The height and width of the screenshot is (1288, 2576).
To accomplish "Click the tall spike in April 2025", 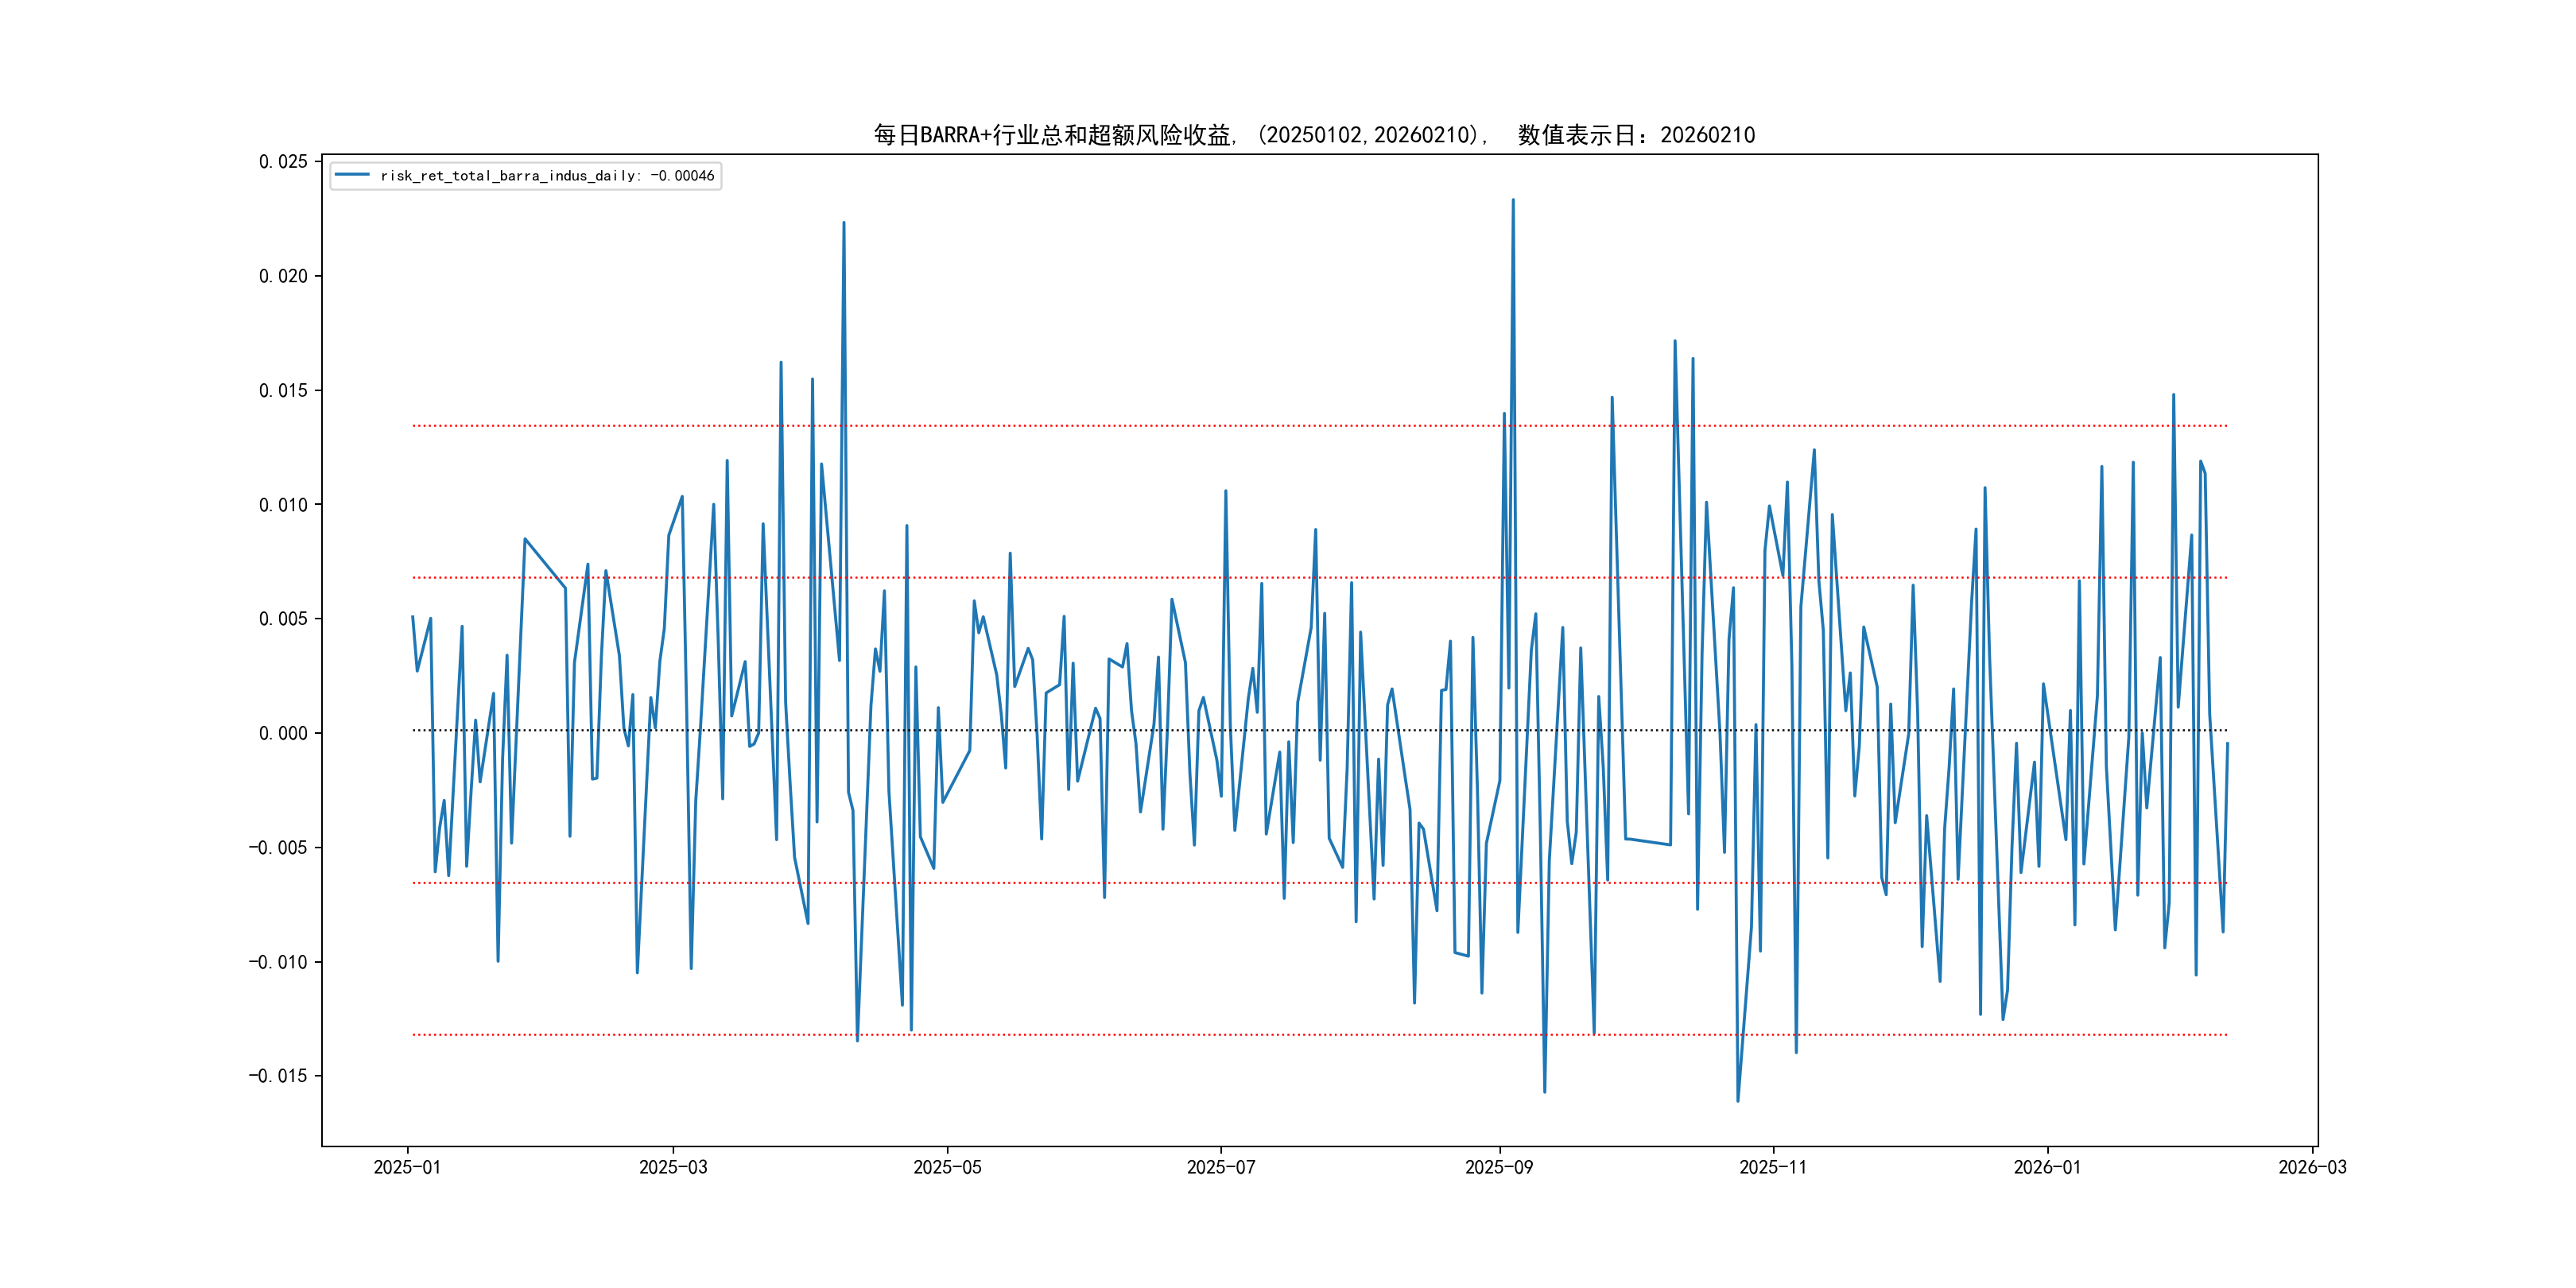I will click(x=843, y=224).
